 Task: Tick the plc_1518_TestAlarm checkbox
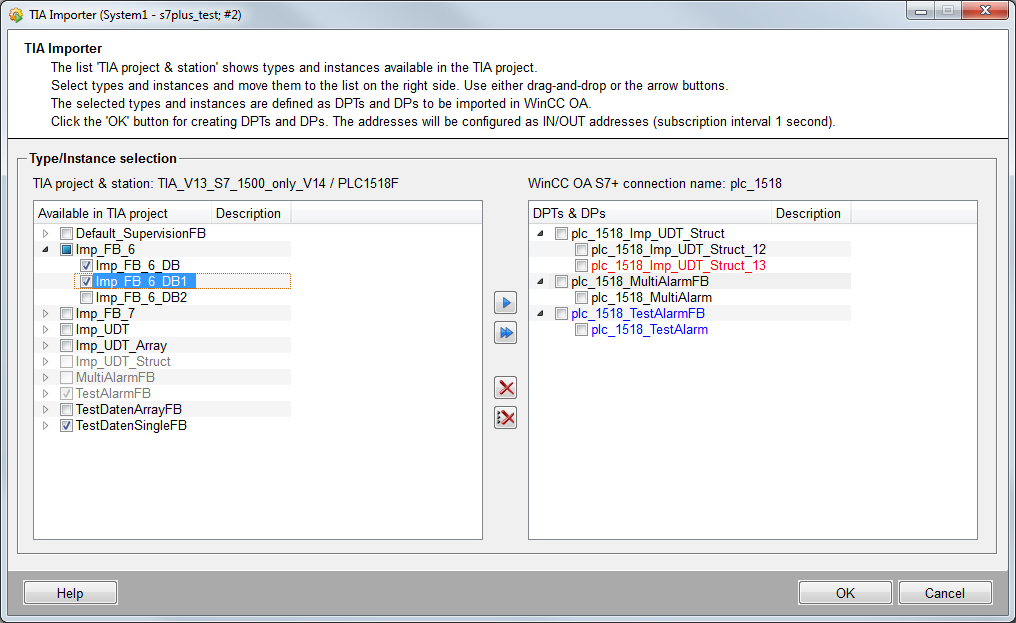(x=582, y=330)
